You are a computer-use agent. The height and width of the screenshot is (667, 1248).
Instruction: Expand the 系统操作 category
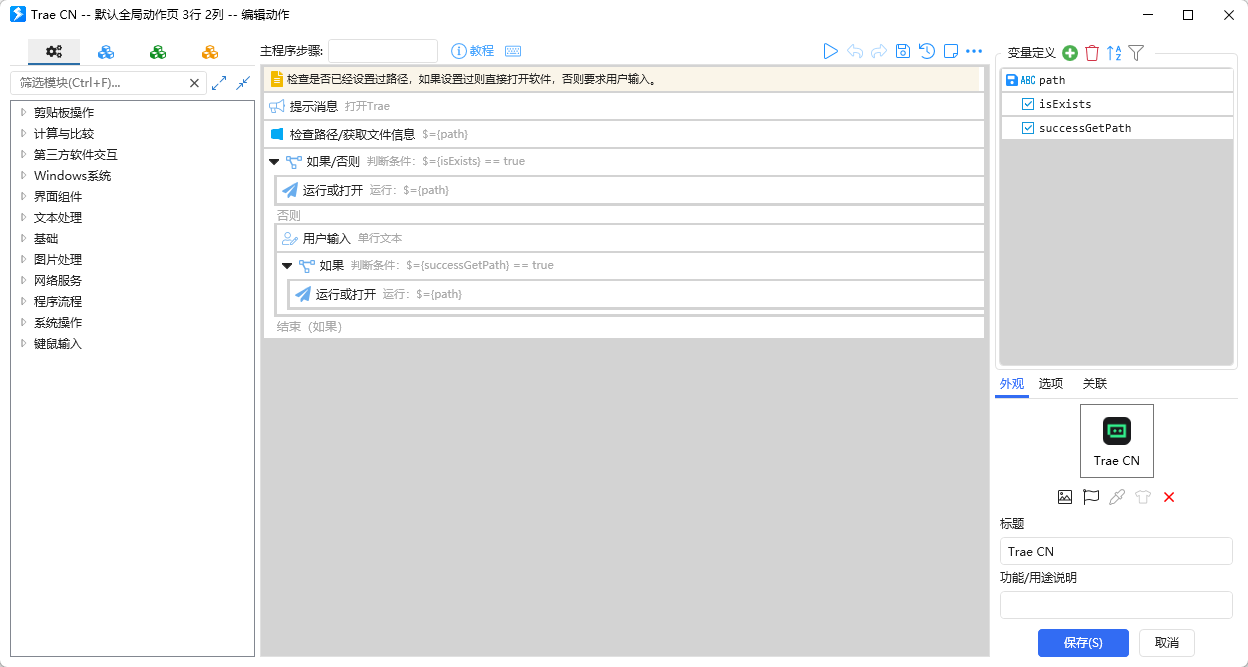tap(24, 322)
